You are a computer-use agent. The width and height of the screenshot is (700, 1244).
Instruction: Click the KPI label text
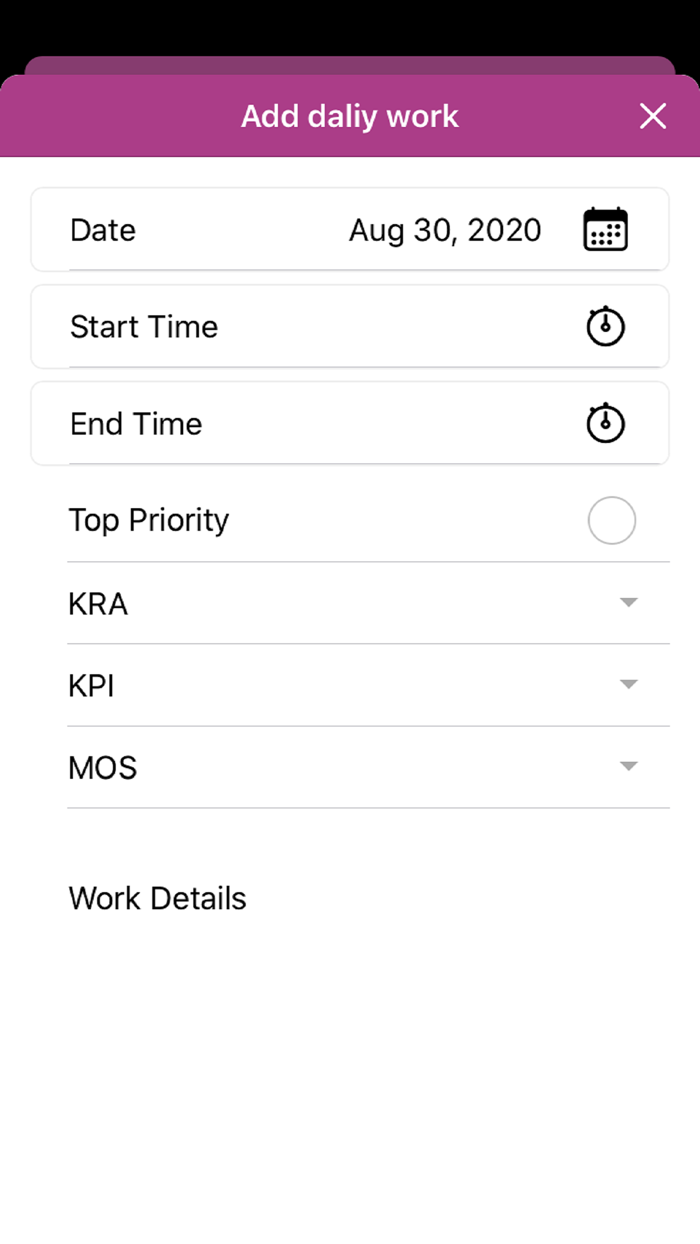tap(92, 684)
